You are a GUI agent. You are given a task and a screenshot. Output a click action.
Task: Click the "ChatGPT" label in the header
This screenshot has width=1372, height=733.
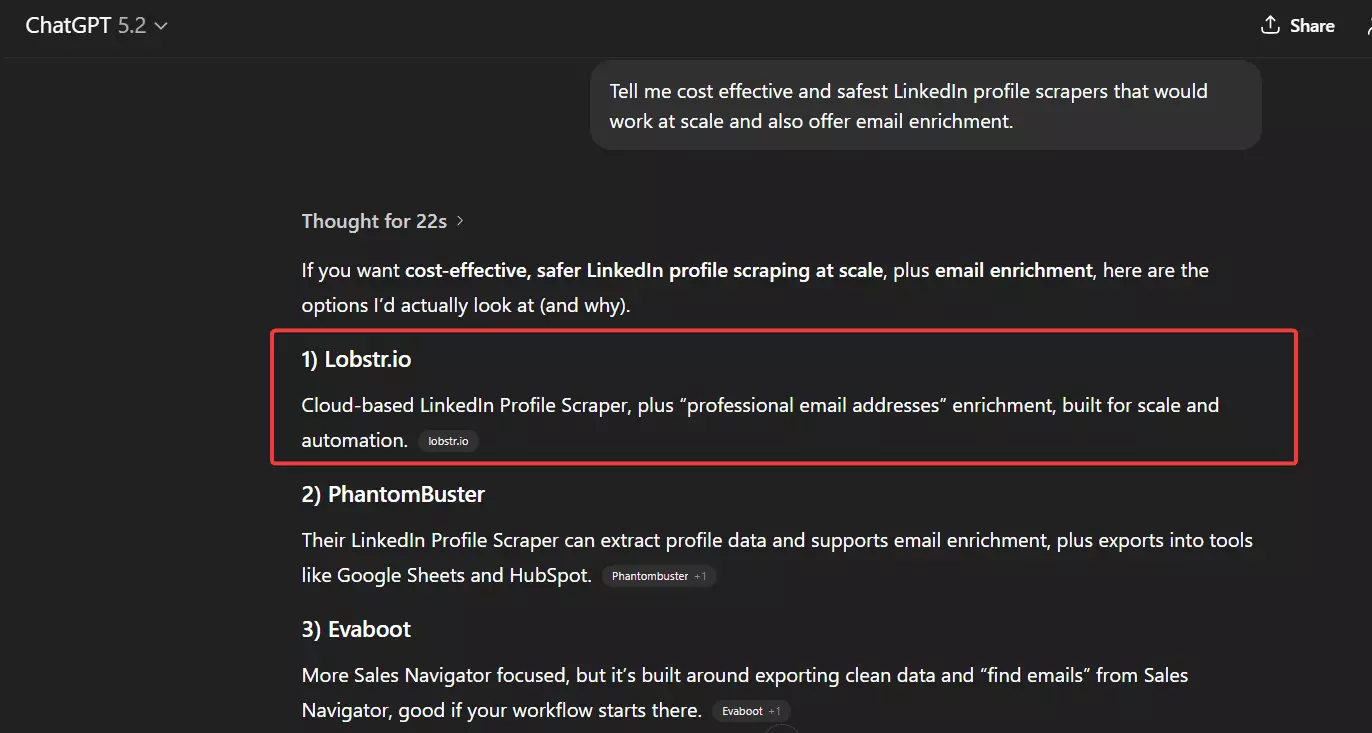68,24
